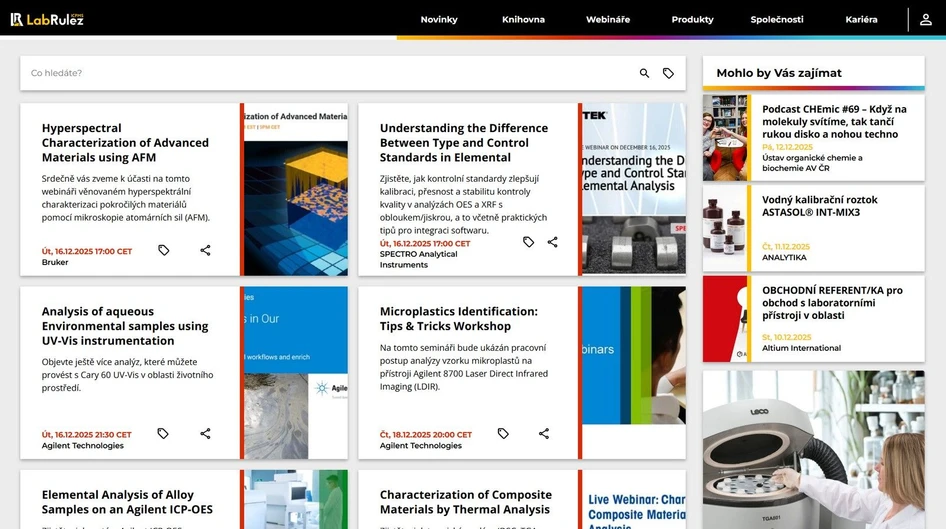The height and width of the screenshot is (529, 946).
Task: Click the SPECTRO elemental analysis webinar thumbnail
Action: [x=633, y=189]
